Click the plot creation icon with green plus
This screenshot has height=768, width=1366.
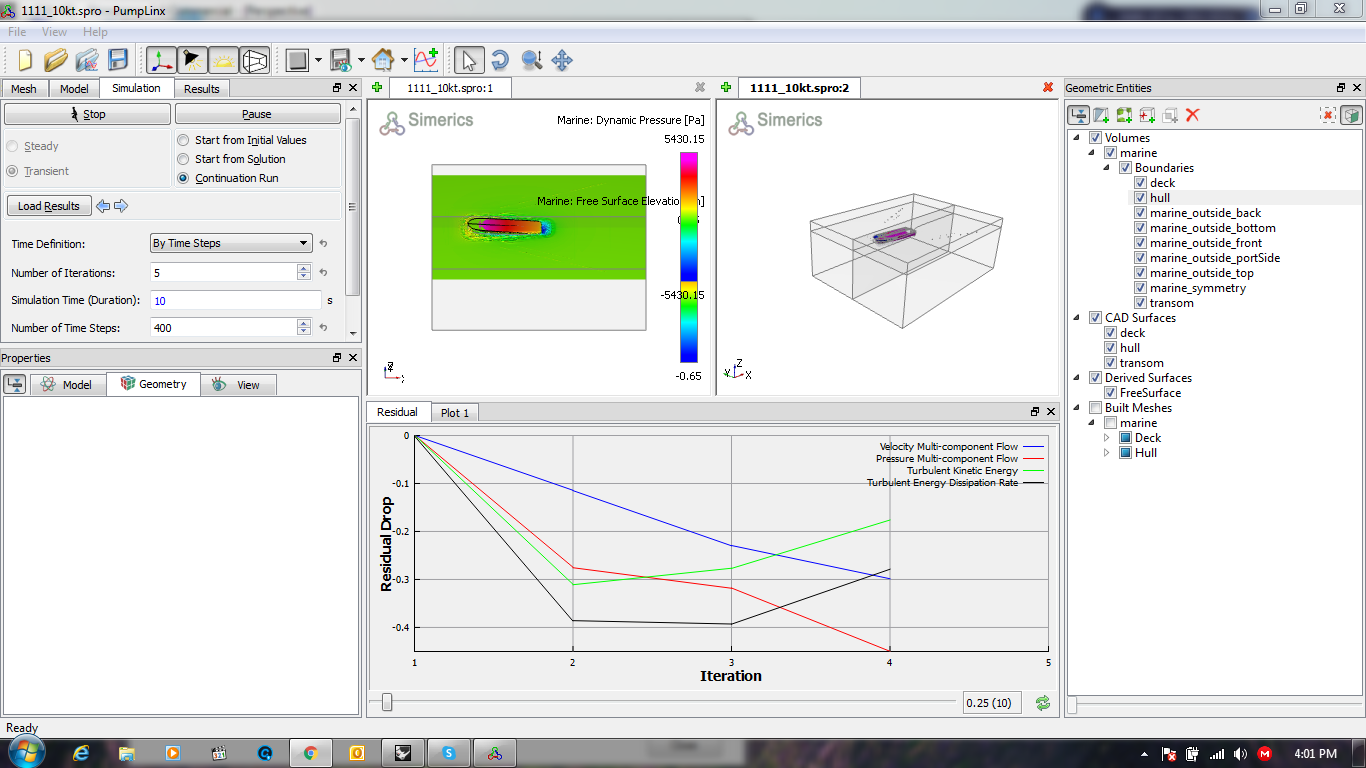pyautogui.click(x=426, y=60)
